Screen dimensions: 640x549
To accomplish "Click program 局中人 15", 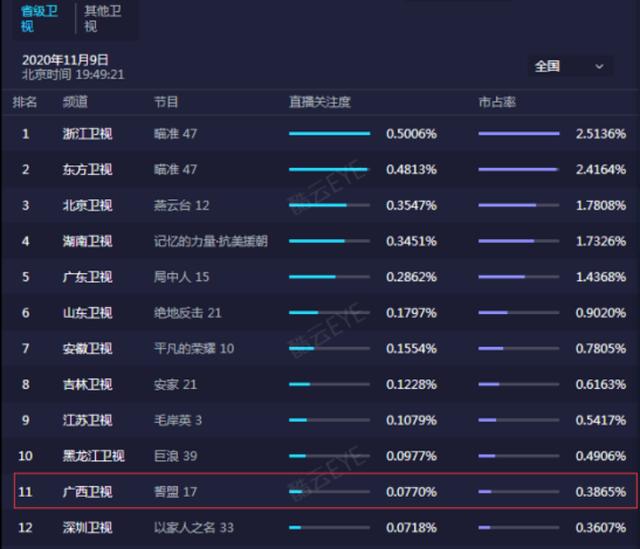I will pyautogui.click(x=182, y=277).
